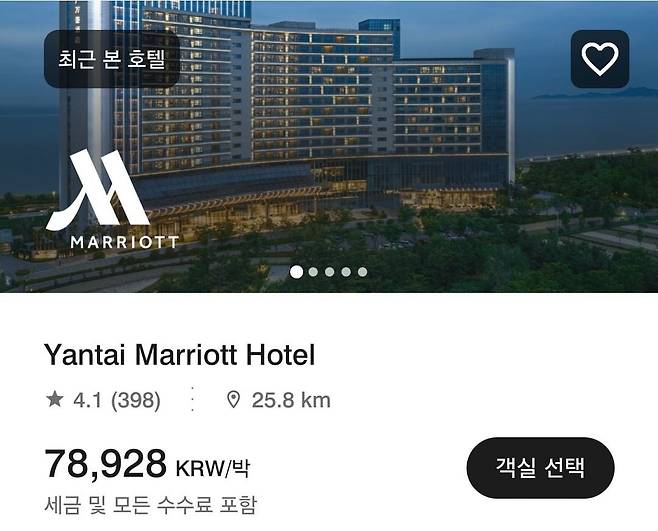This screenshot has width=658, height=531.
Task: Click the MARRIOTT wordmark text on photo
Action: pyautogui.click(x=125, y=242)
